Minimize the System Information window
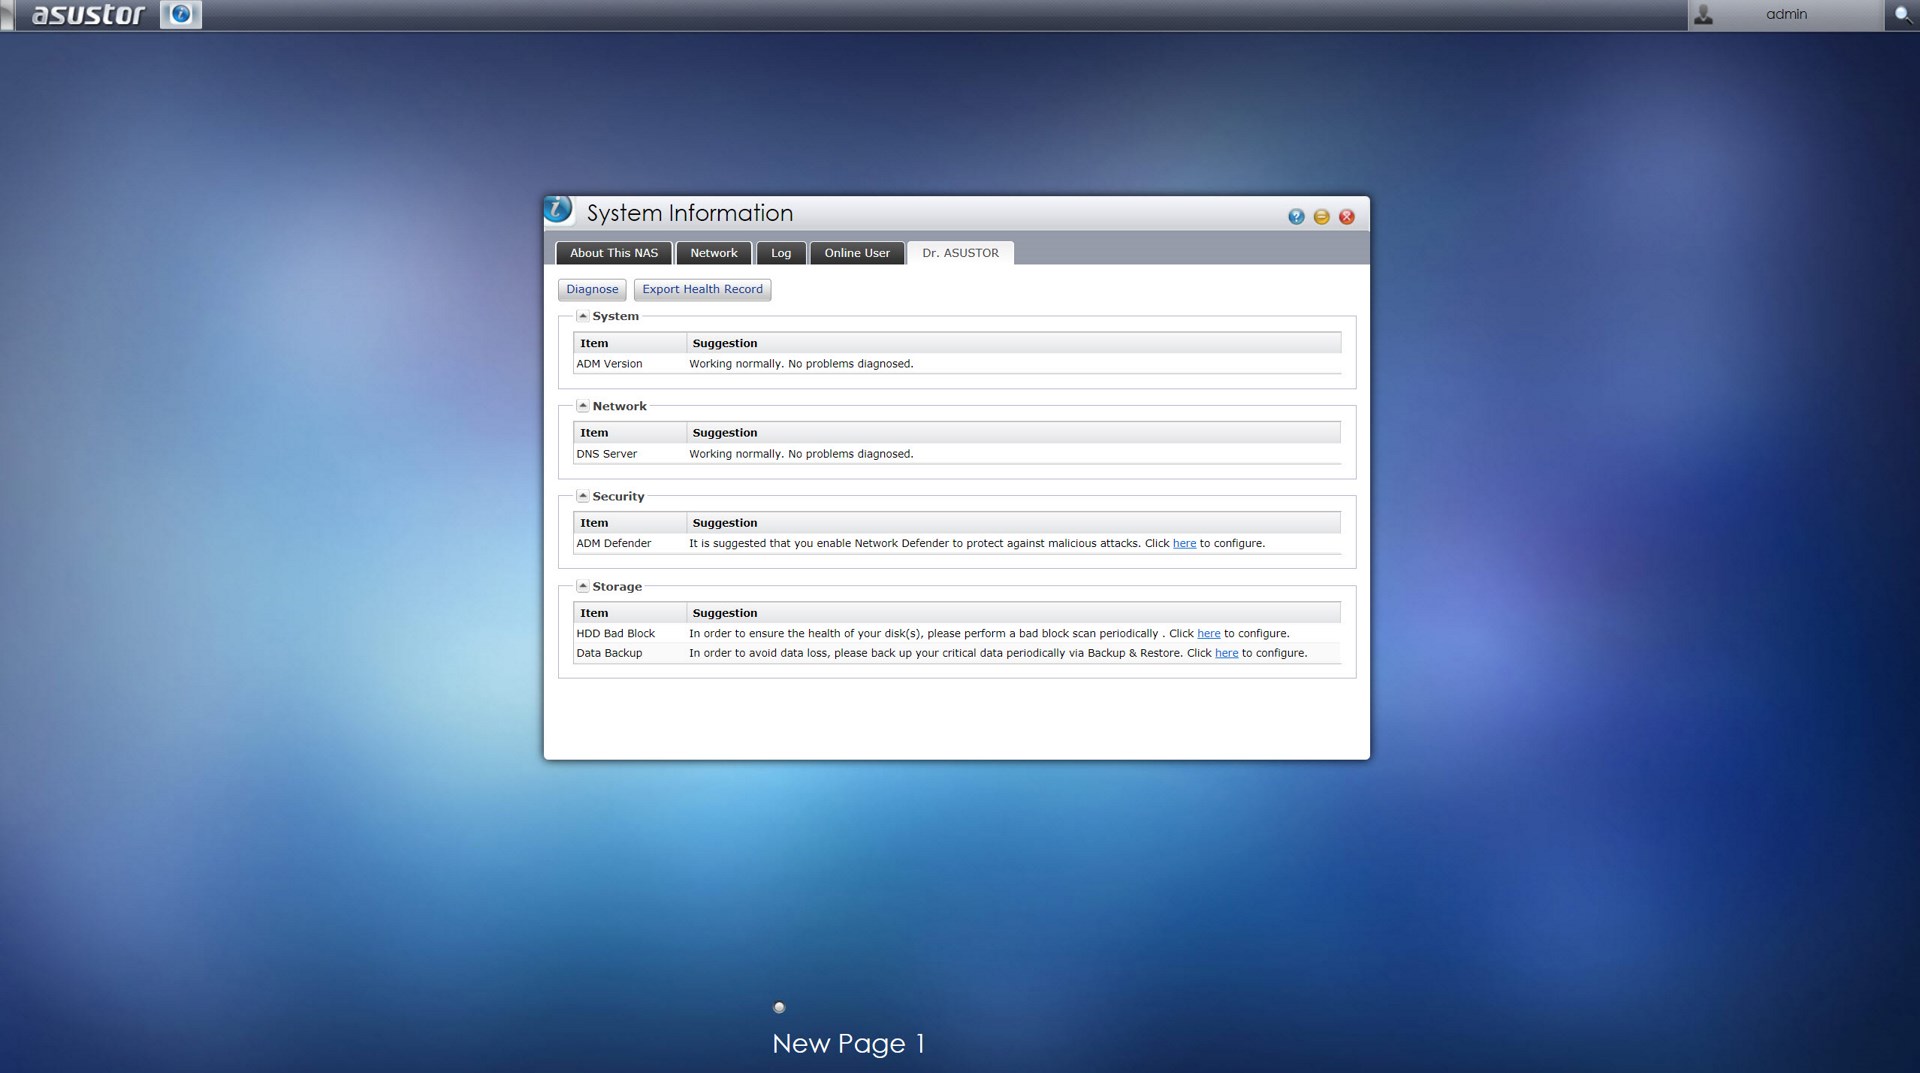The image size is (1920, 1073). 1321,217
